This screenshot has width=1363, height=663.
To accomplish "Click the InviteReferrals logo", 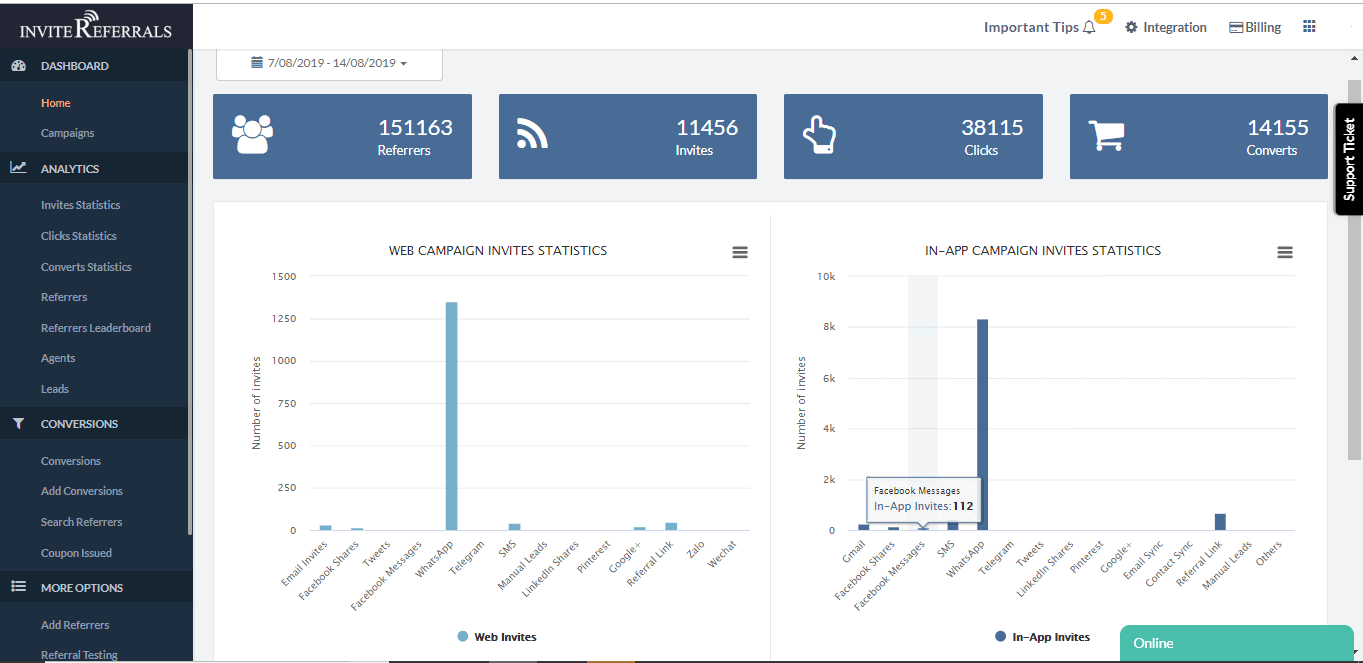I will coord(96,25).
